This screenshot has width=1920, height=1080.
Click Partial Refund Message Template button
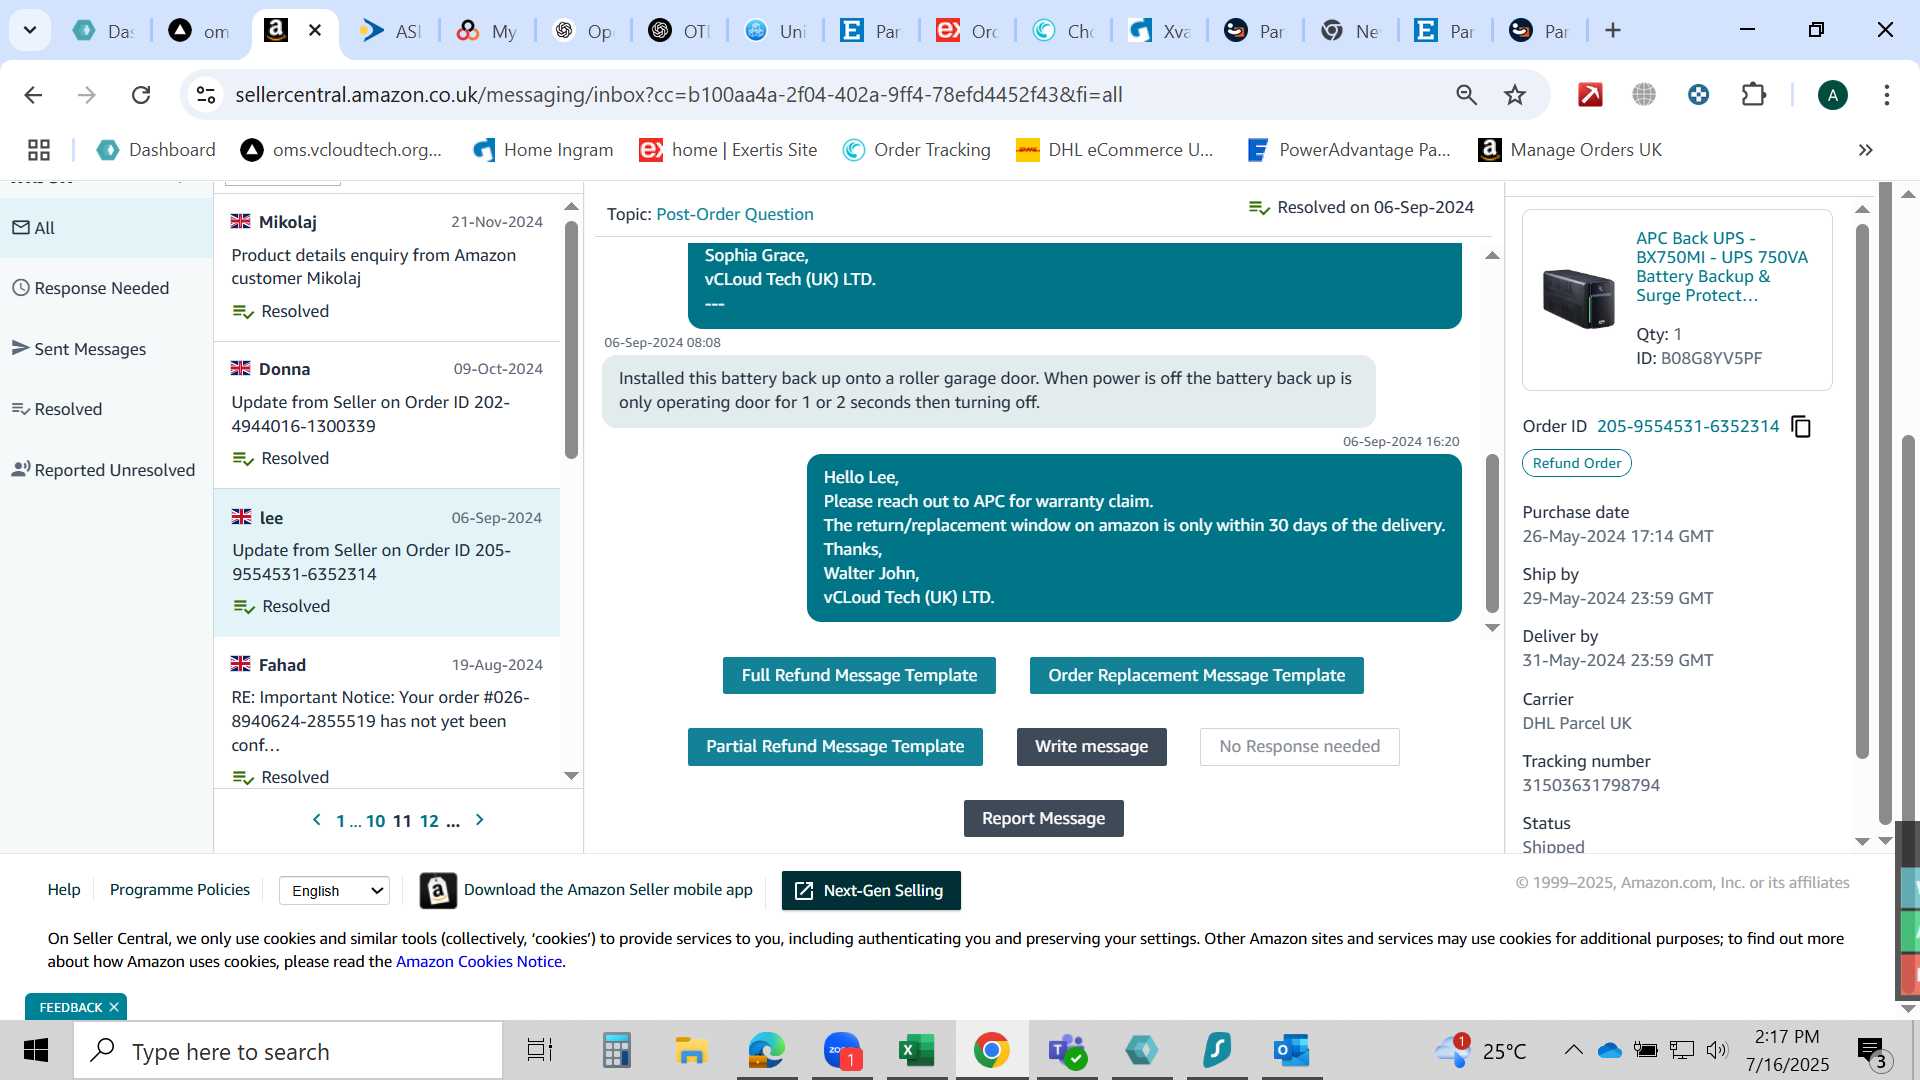click(835, 747)
